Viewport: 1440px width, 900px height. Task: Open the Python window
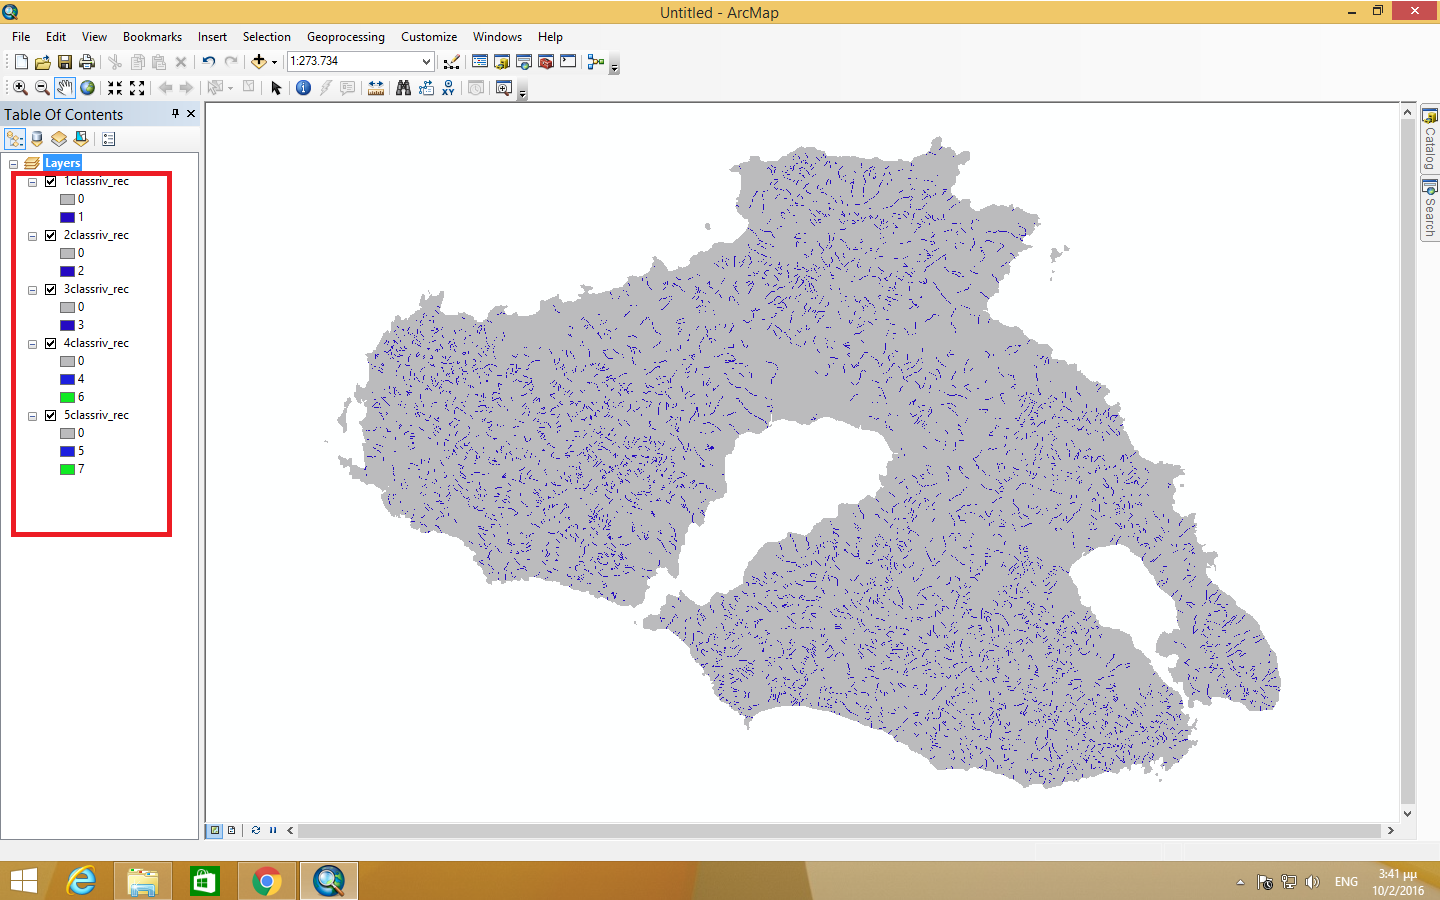pyautogui.click(x=568, y=62)
